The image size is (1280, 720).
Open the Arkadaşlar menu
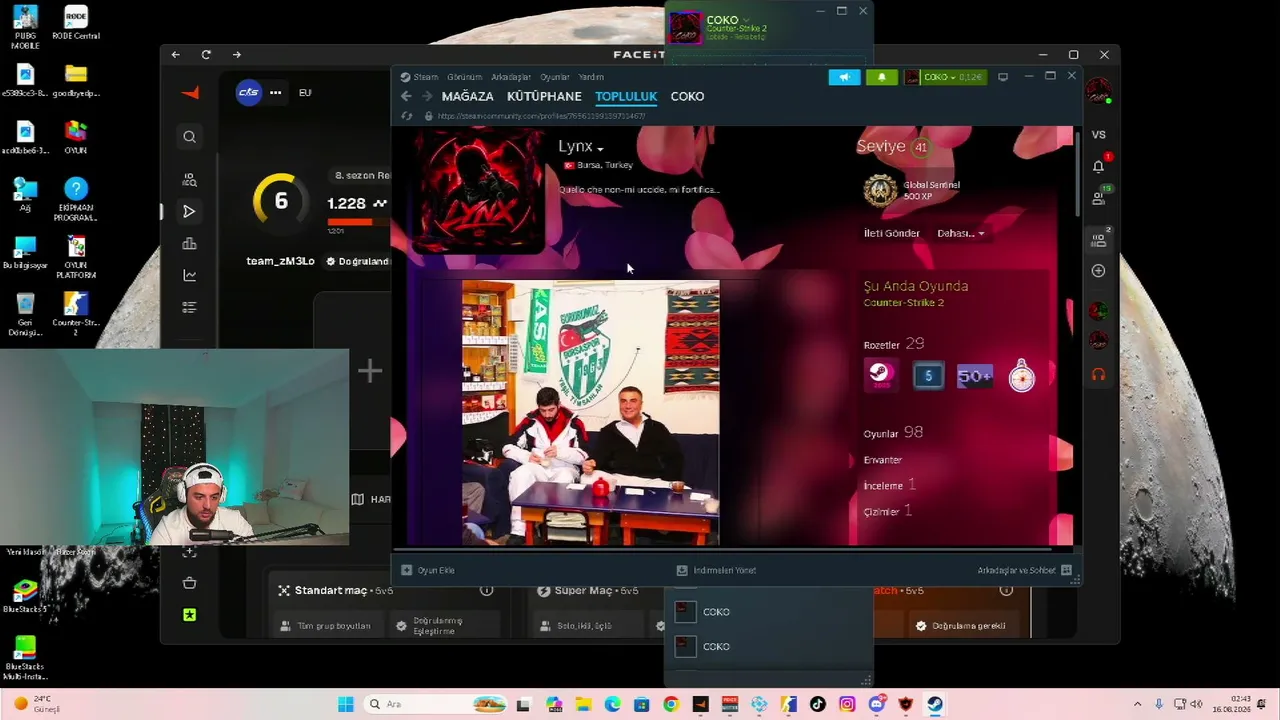coord(511,77)
